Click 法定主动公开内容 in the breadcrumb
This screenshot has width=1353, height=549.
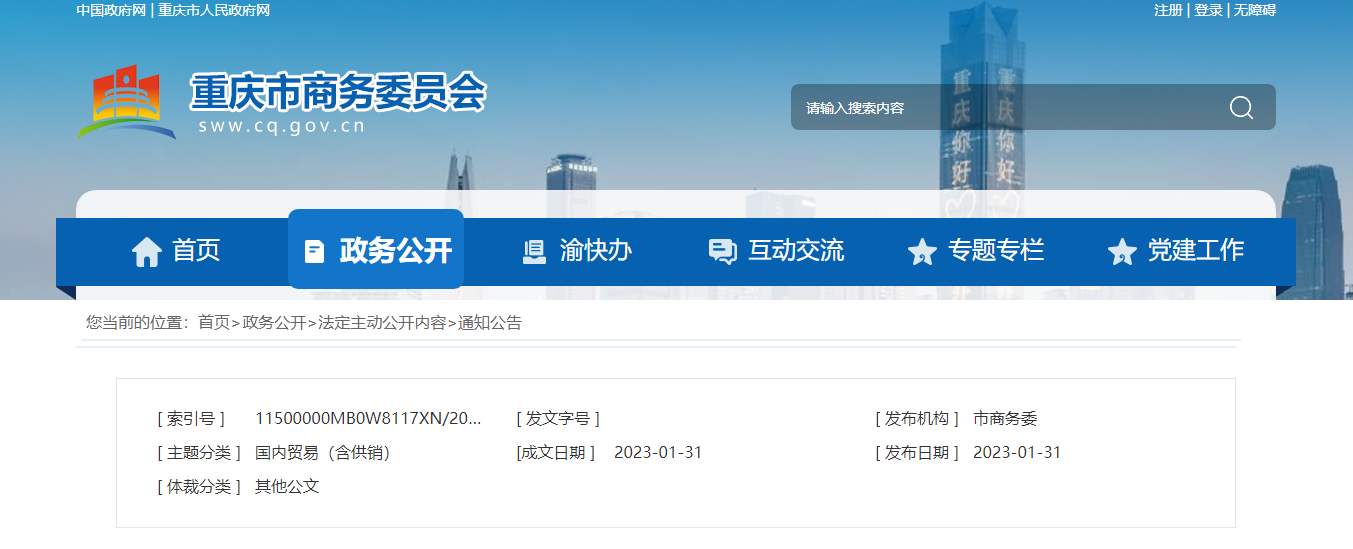pos(382,323)
